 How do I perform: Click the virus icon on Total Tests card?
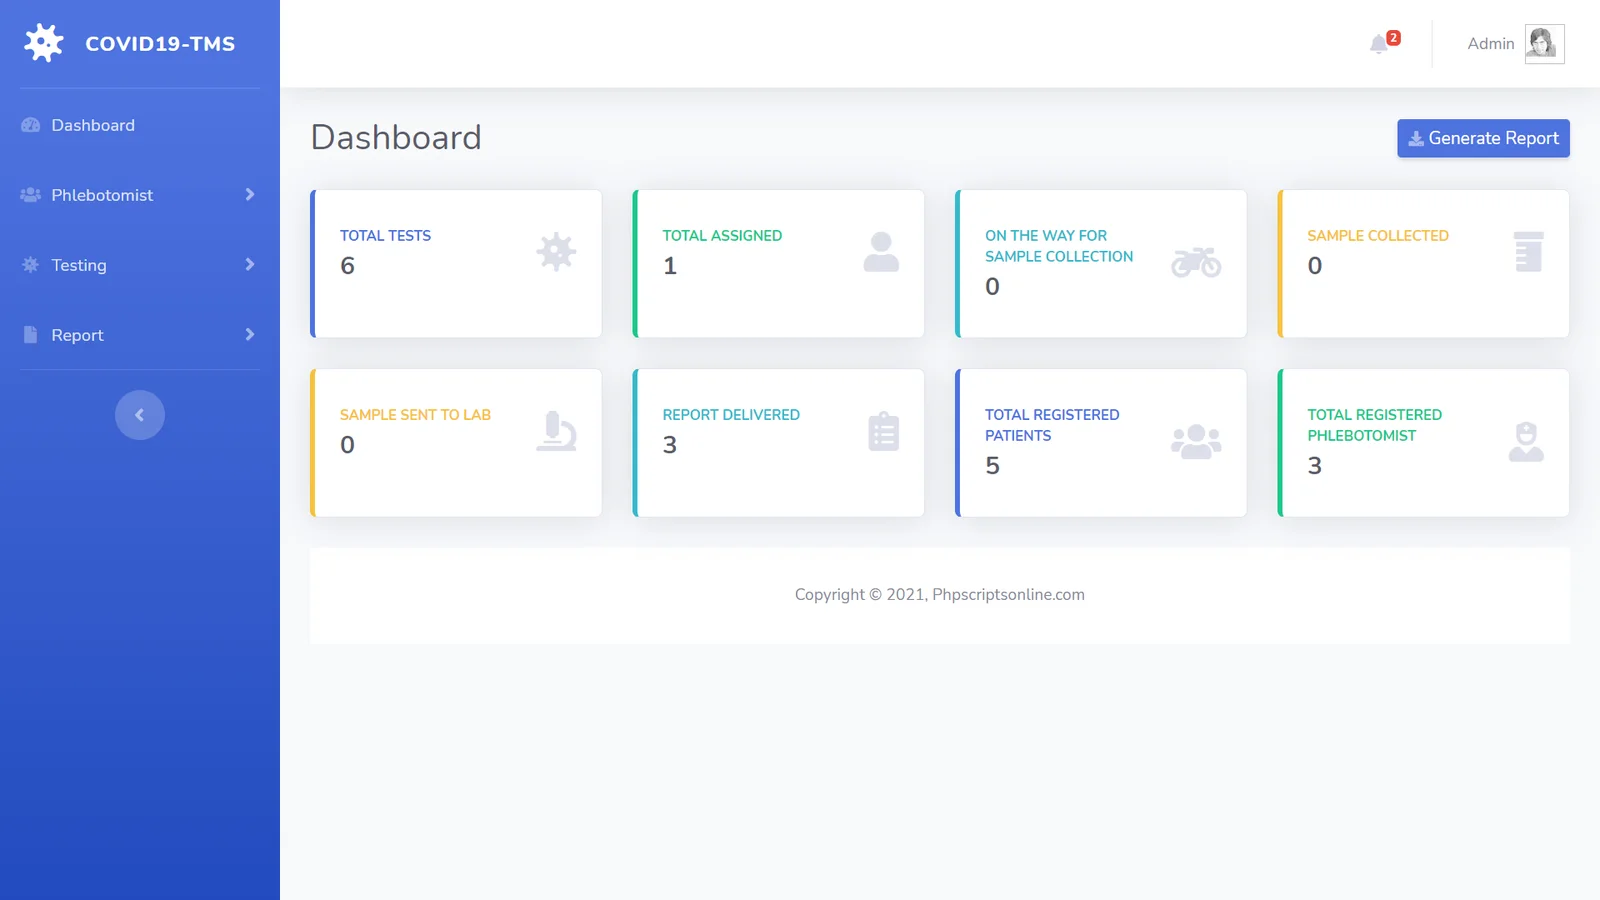[556, 252]
